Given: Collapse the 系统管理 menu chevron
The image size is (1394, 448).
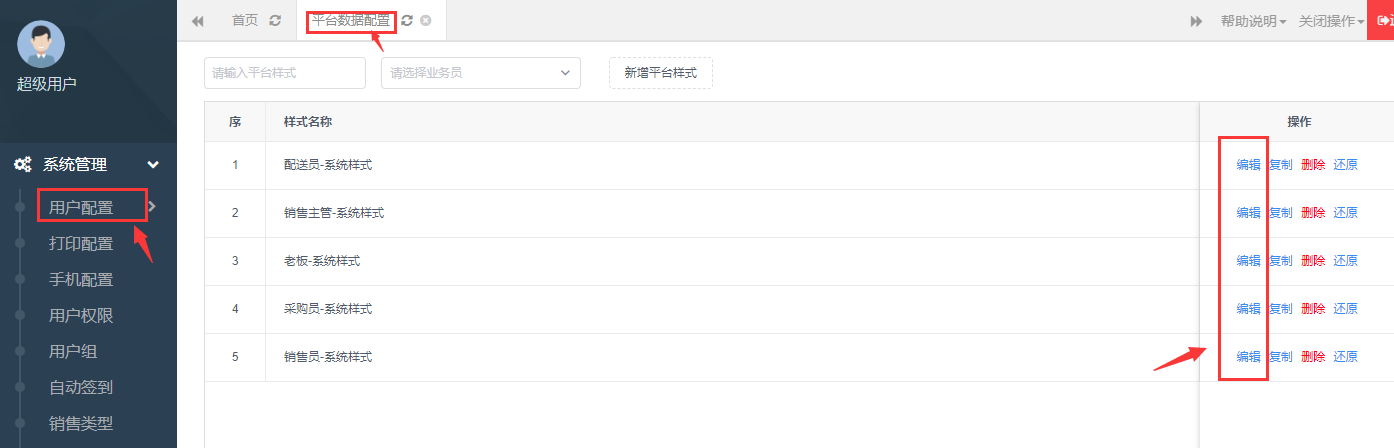Looking at the screenshot, I should pos(153,165).
